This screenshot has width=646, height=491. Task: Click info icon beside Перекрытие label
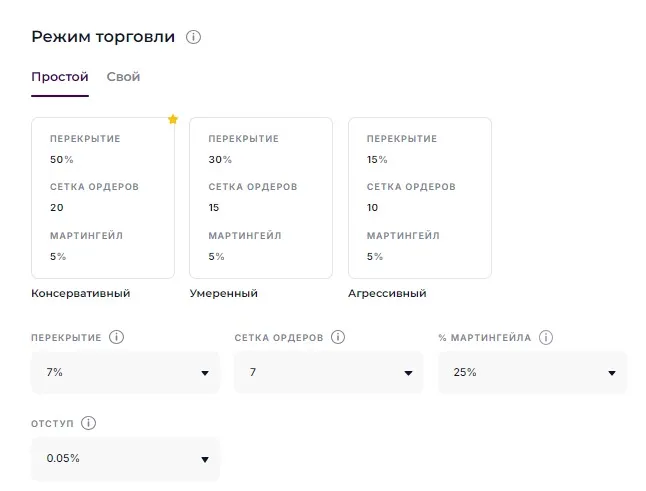point(117,337)
